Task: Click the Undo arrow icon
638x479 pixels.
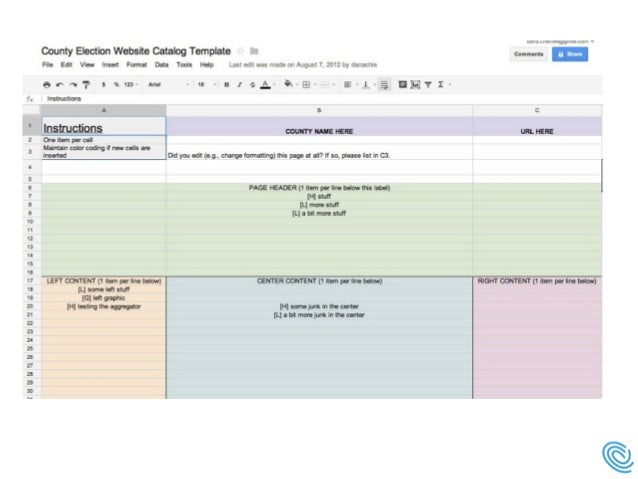Action: coord(60,85)
